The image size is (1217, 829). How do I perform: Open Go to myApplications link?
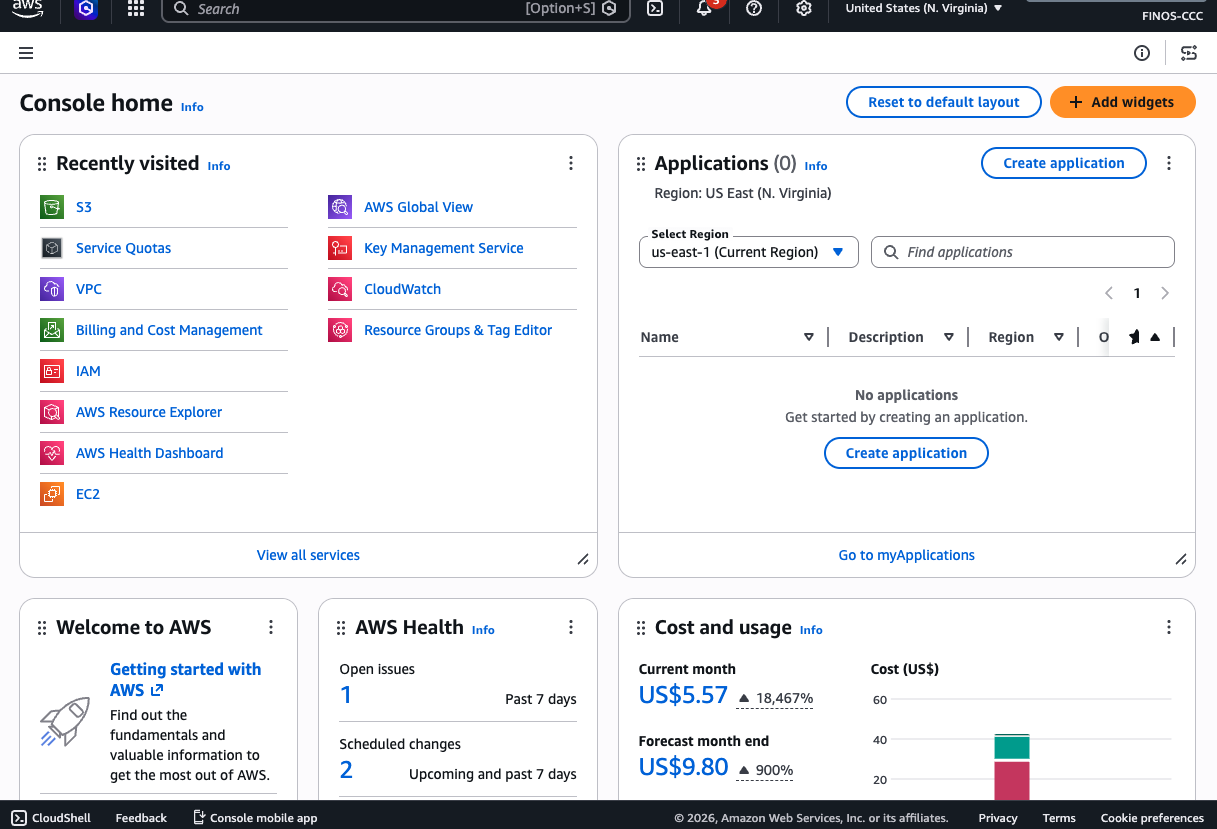[907, 555]
